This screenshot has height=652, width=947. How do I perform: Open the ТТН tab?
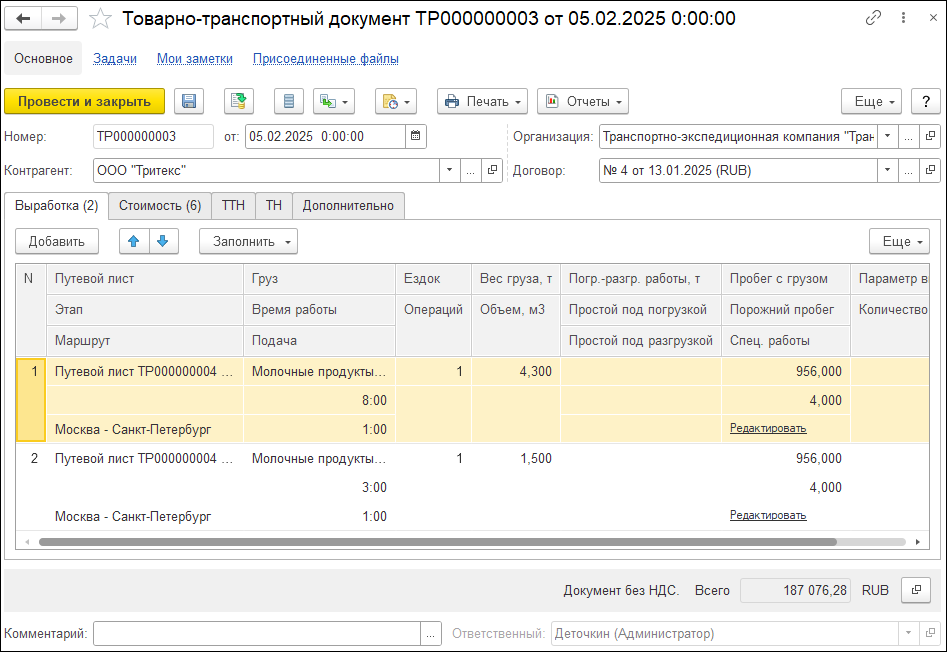[x=233, y=206]
